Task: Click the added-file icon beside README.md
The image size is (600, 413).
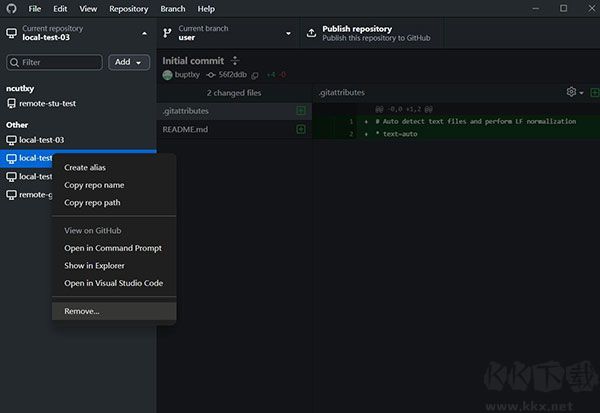Action: click(x=301, y=129)
